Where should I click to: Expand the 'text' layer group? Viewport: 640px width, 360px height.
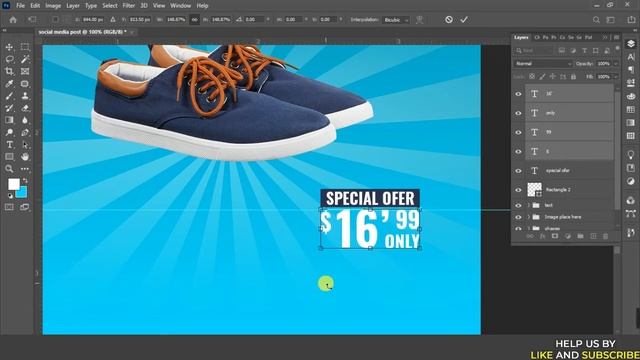[528, 205]
